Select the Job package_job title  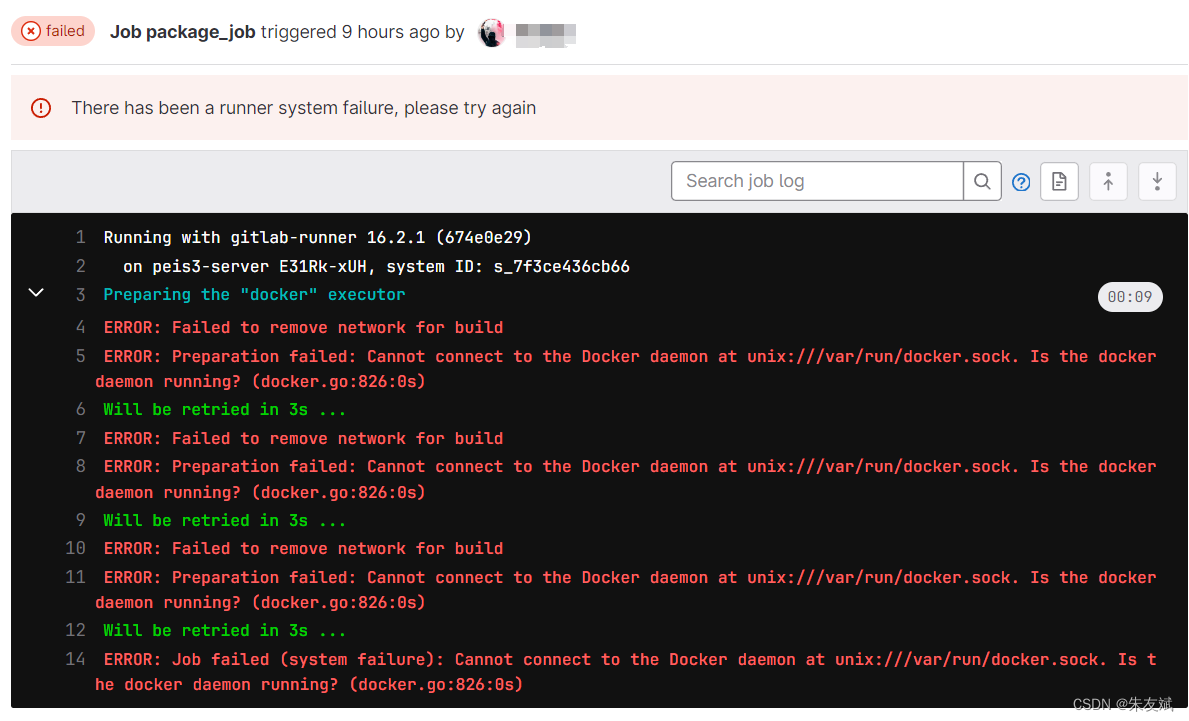(182, 31)
